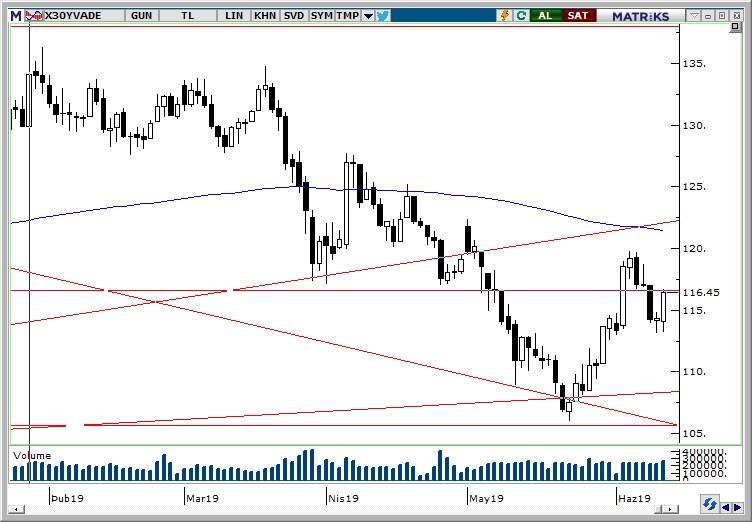The width and height of the screenshot is (752, 522).
Task: Click the lightning bolt icon
Action: [x=505, y=16]
